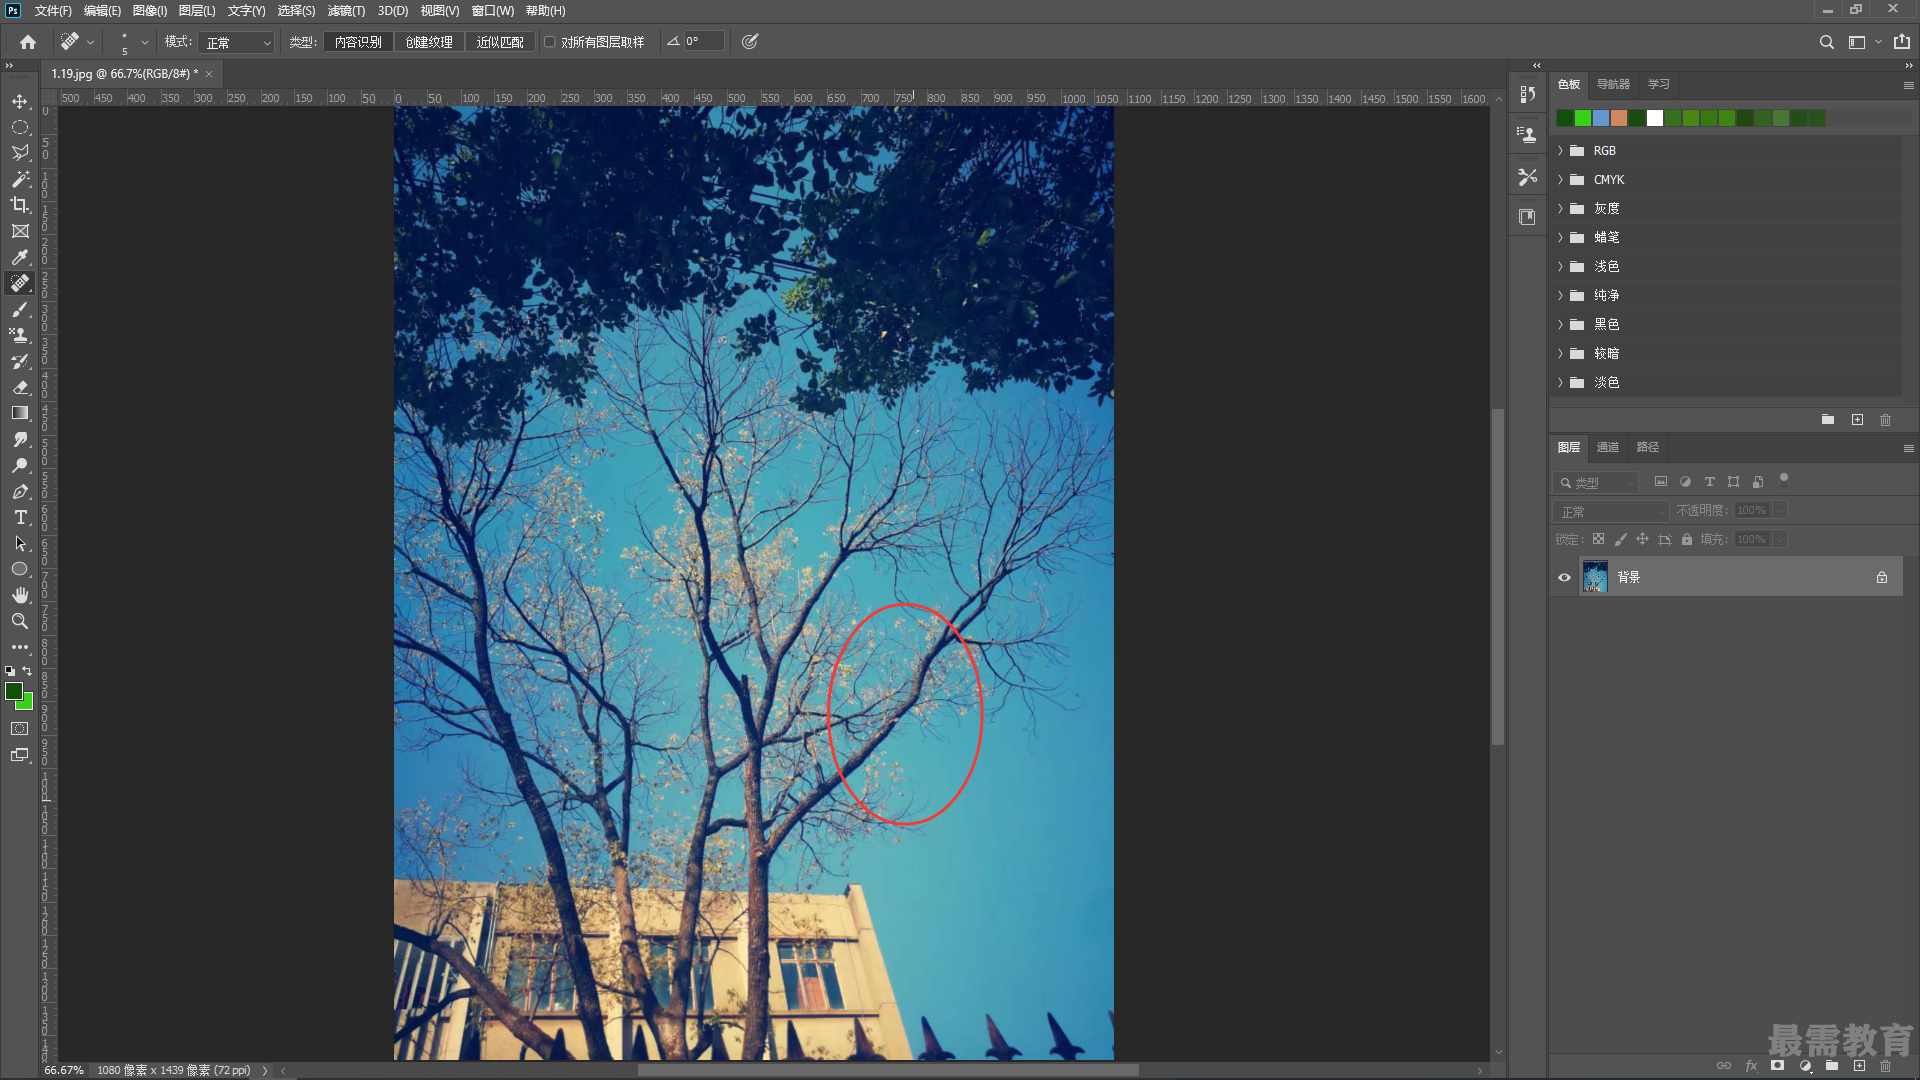Screen dimensions: 1920x1080
Task: Select the Eyedropper tool
Action: [x=20, y=257]
